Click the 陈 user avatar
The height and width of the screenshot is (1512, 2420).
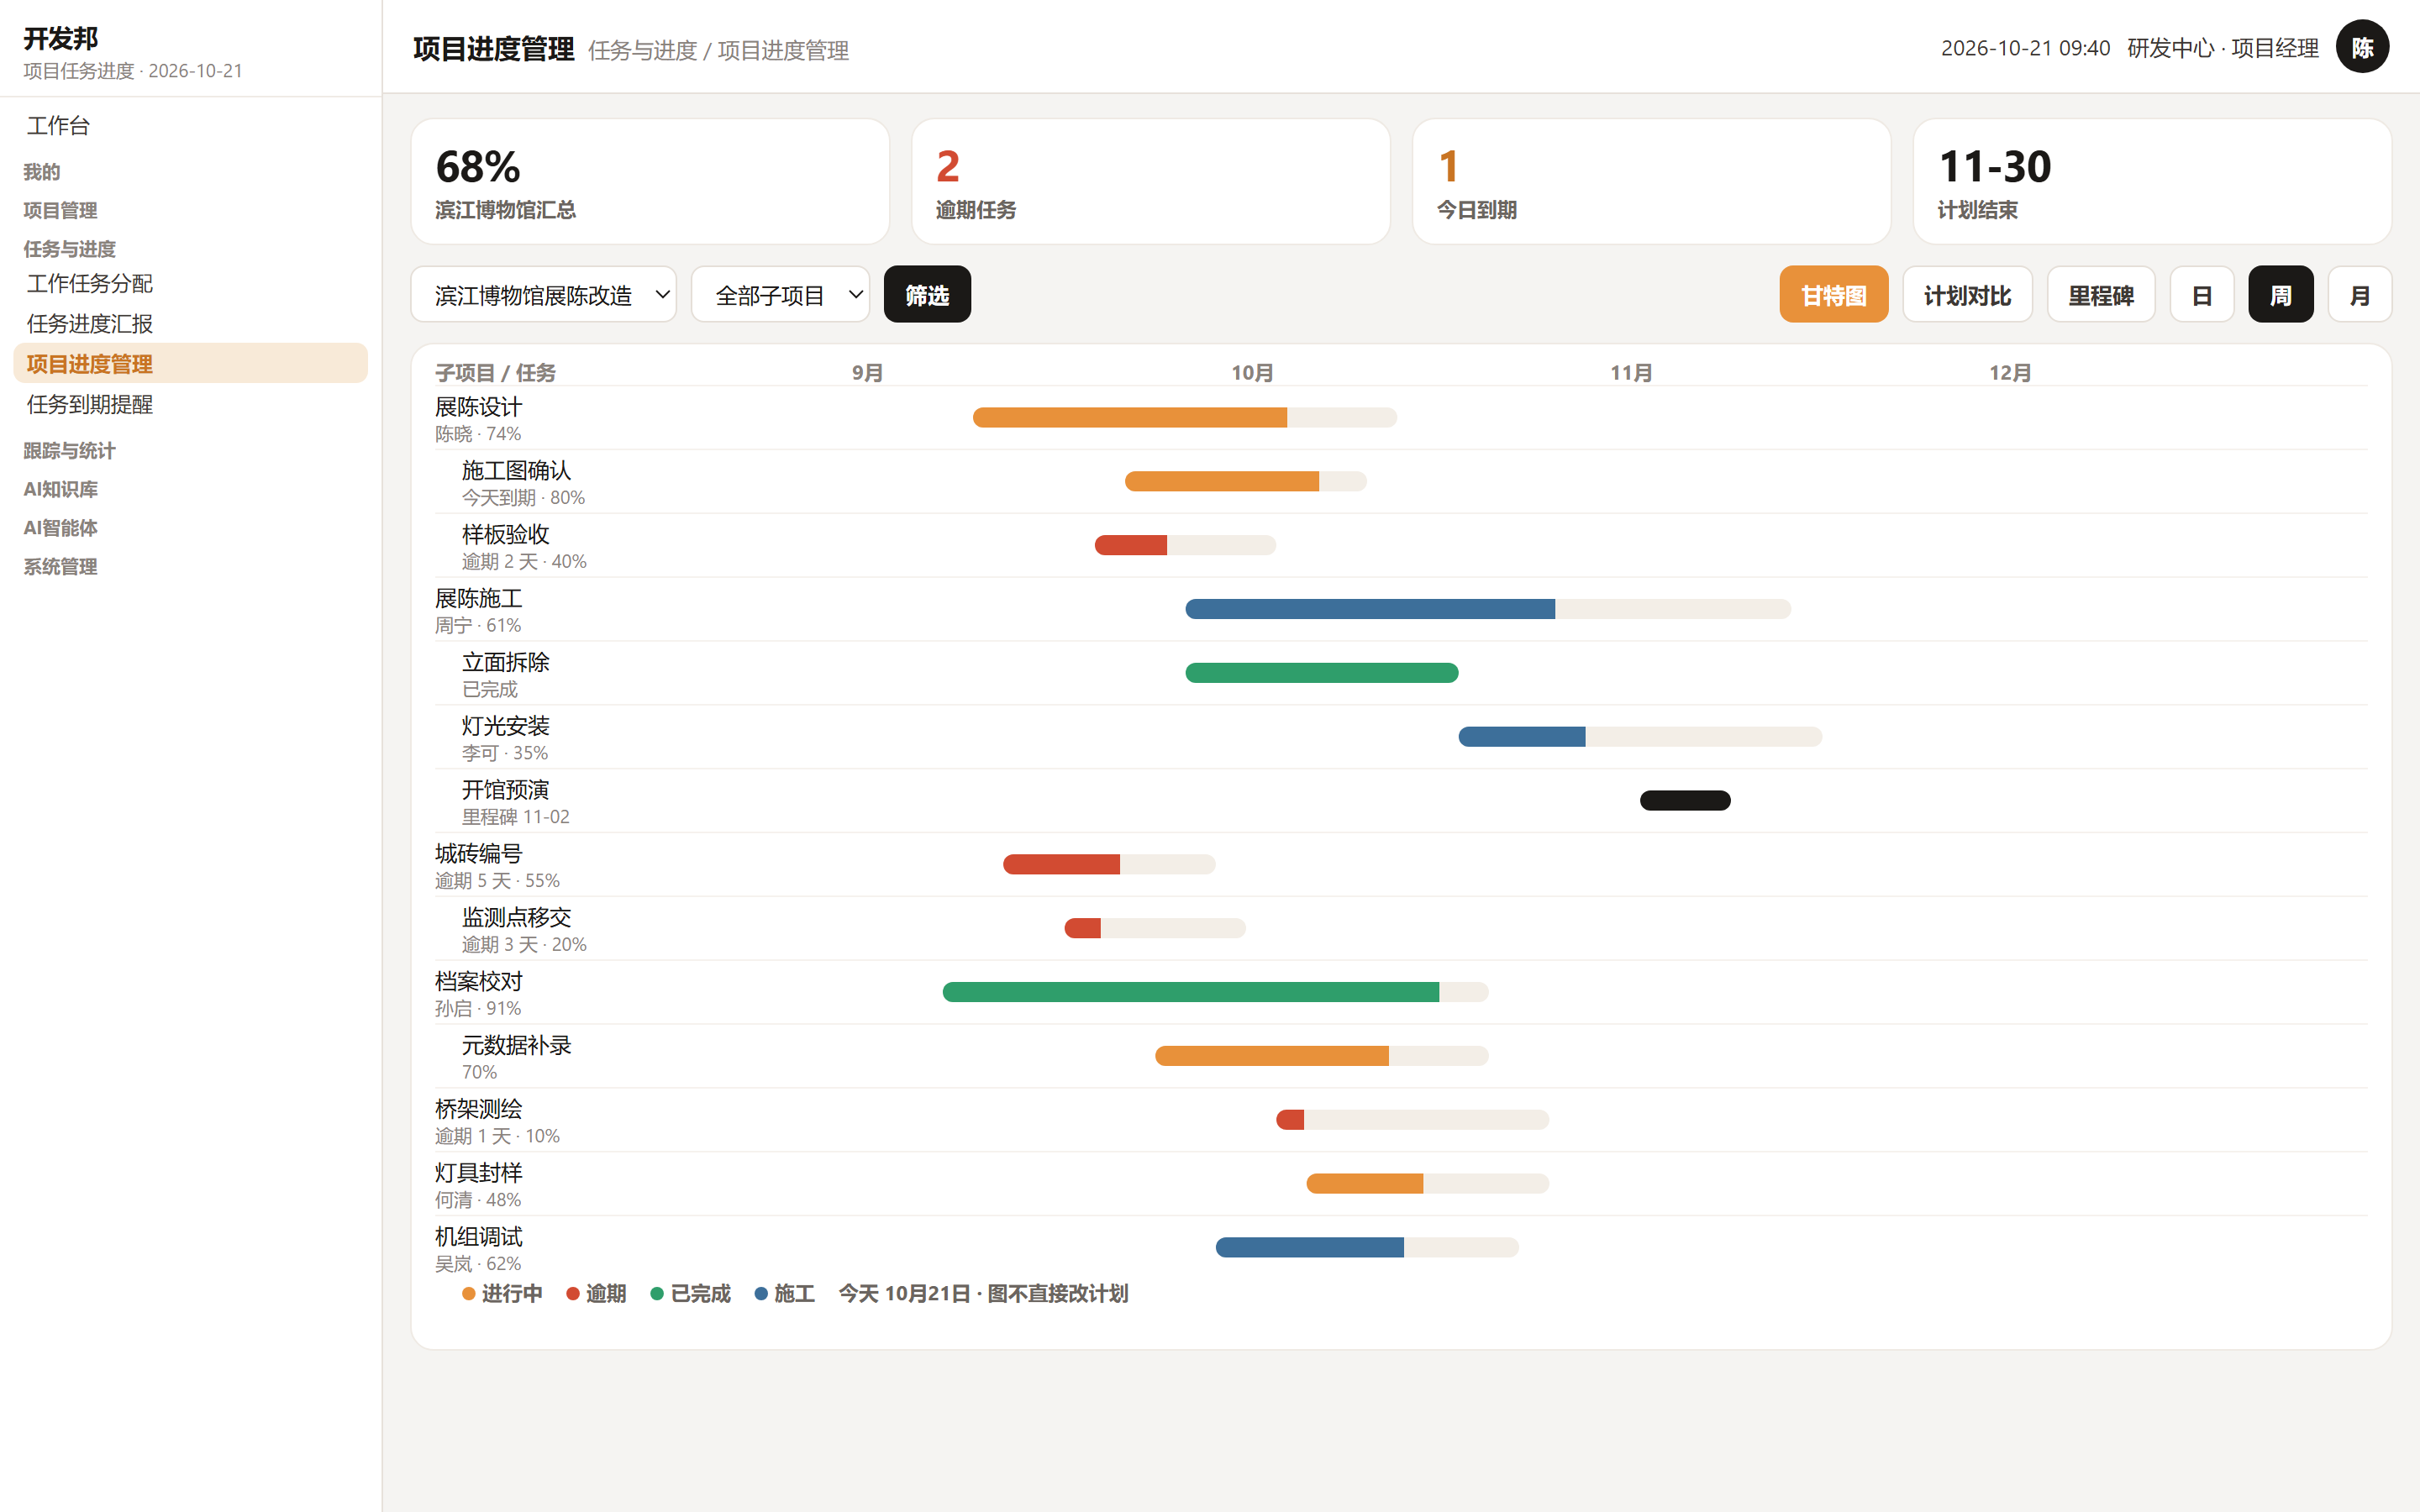coord(2361,47)
